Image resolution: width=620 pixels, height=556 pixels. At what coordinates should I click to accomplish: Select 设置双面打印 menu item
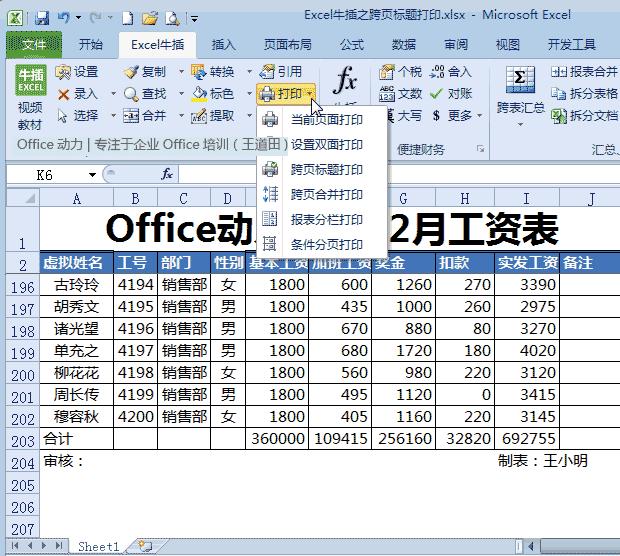point(322,144)
